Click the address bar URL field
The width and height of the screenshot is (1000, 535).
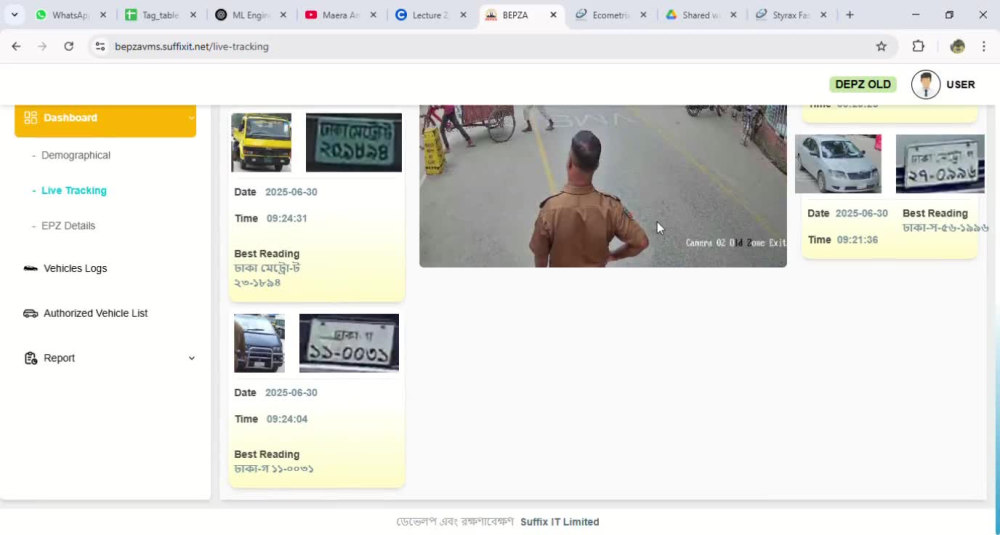pyautogui.click(x=491, y=46)
